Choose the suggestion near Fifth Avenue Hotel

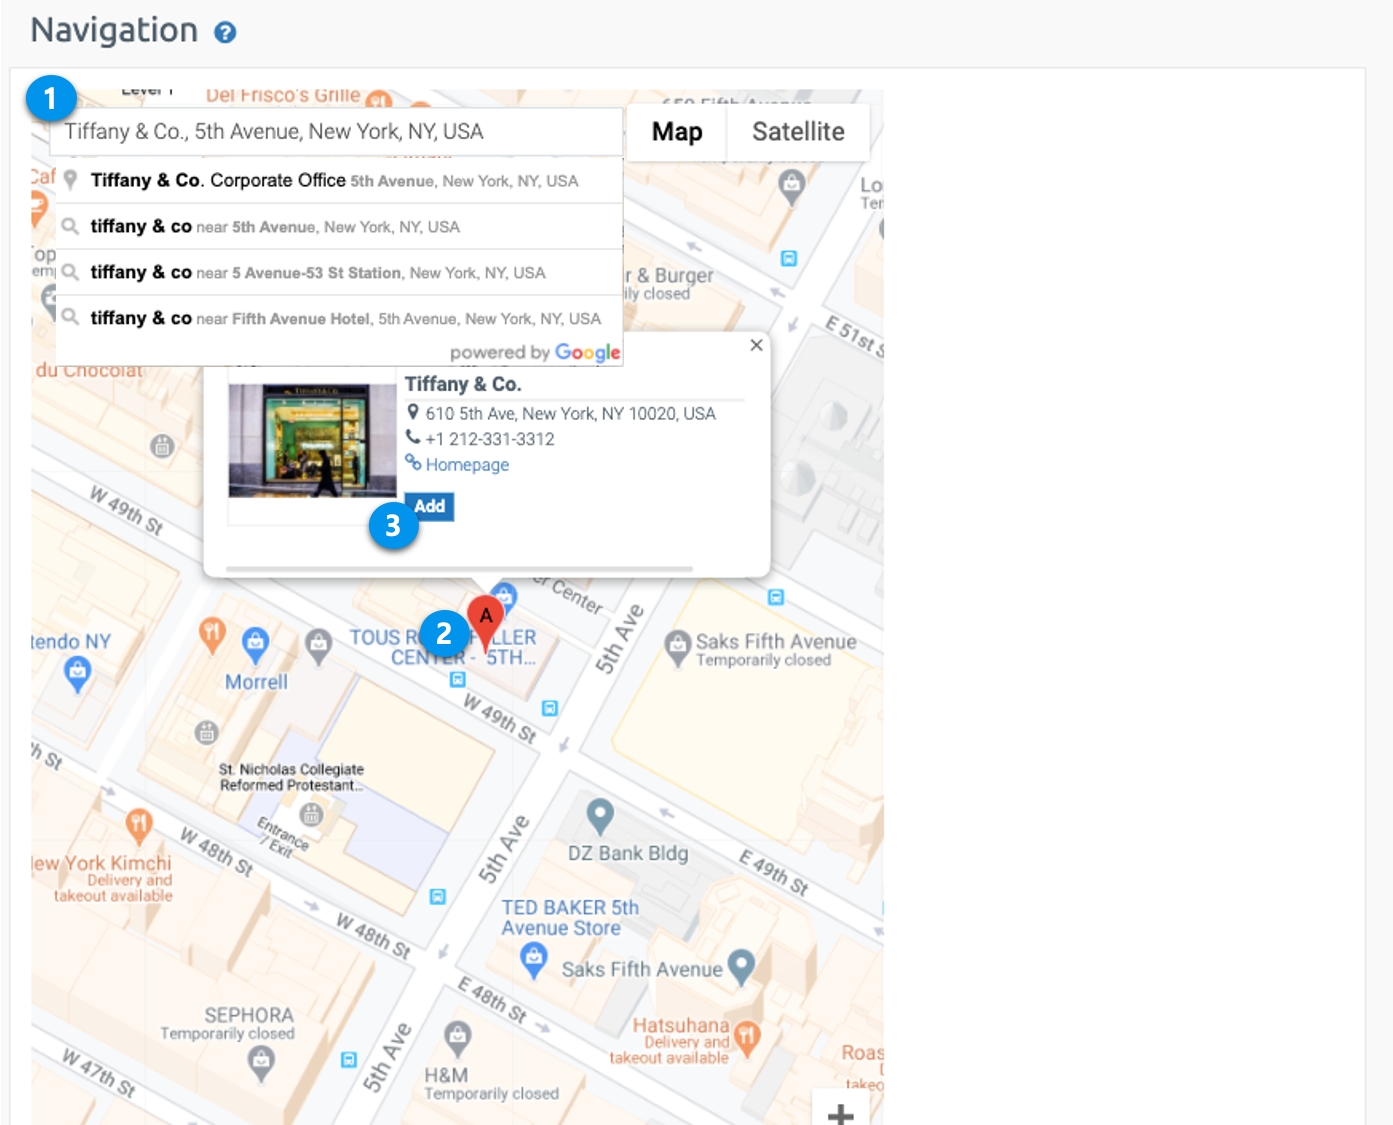coord(339,319)
